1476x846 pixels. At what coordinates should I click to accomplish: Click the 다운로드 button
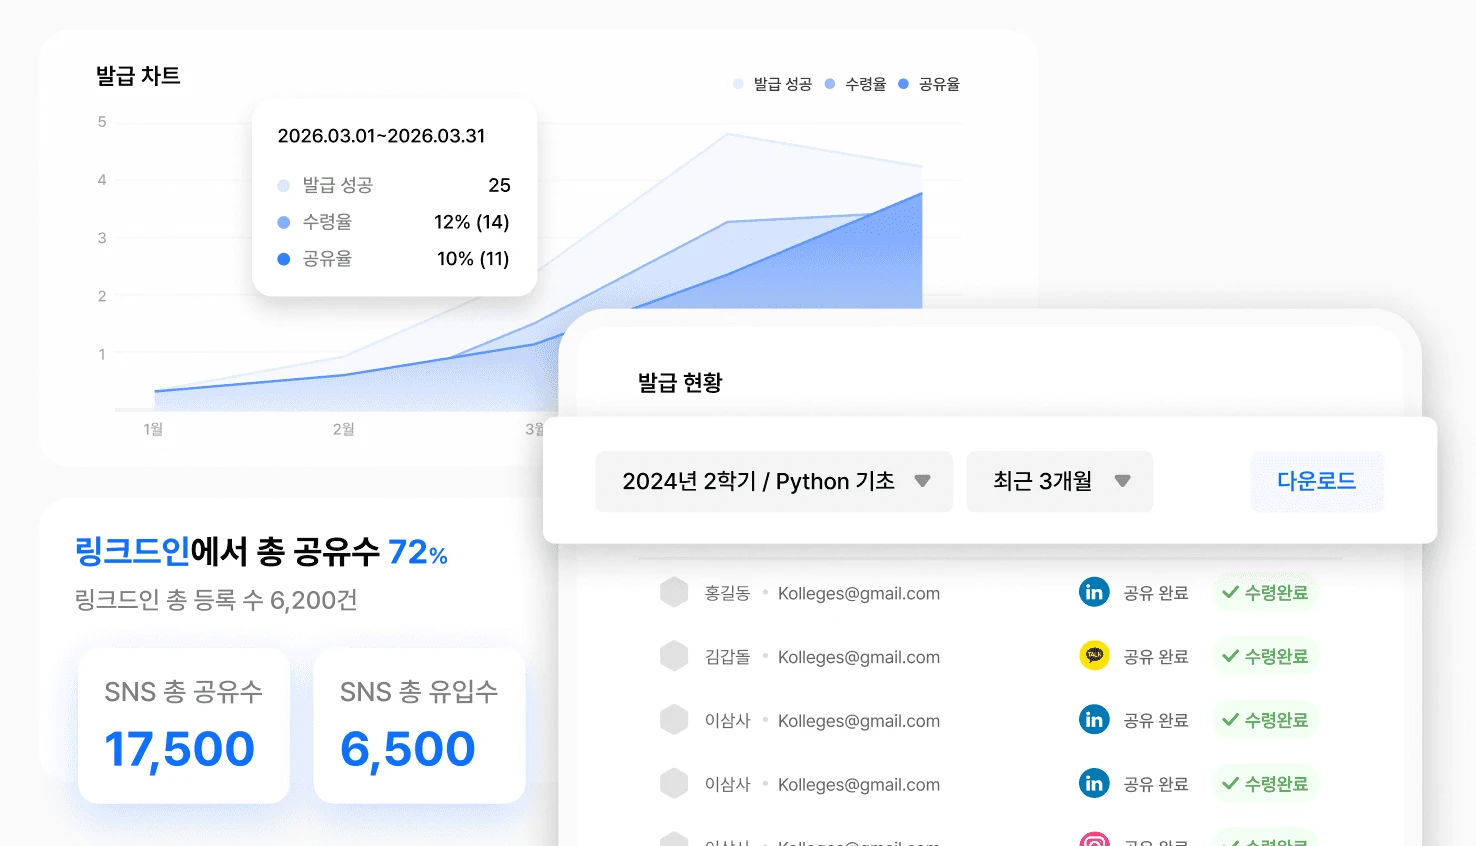(1317, 481)
